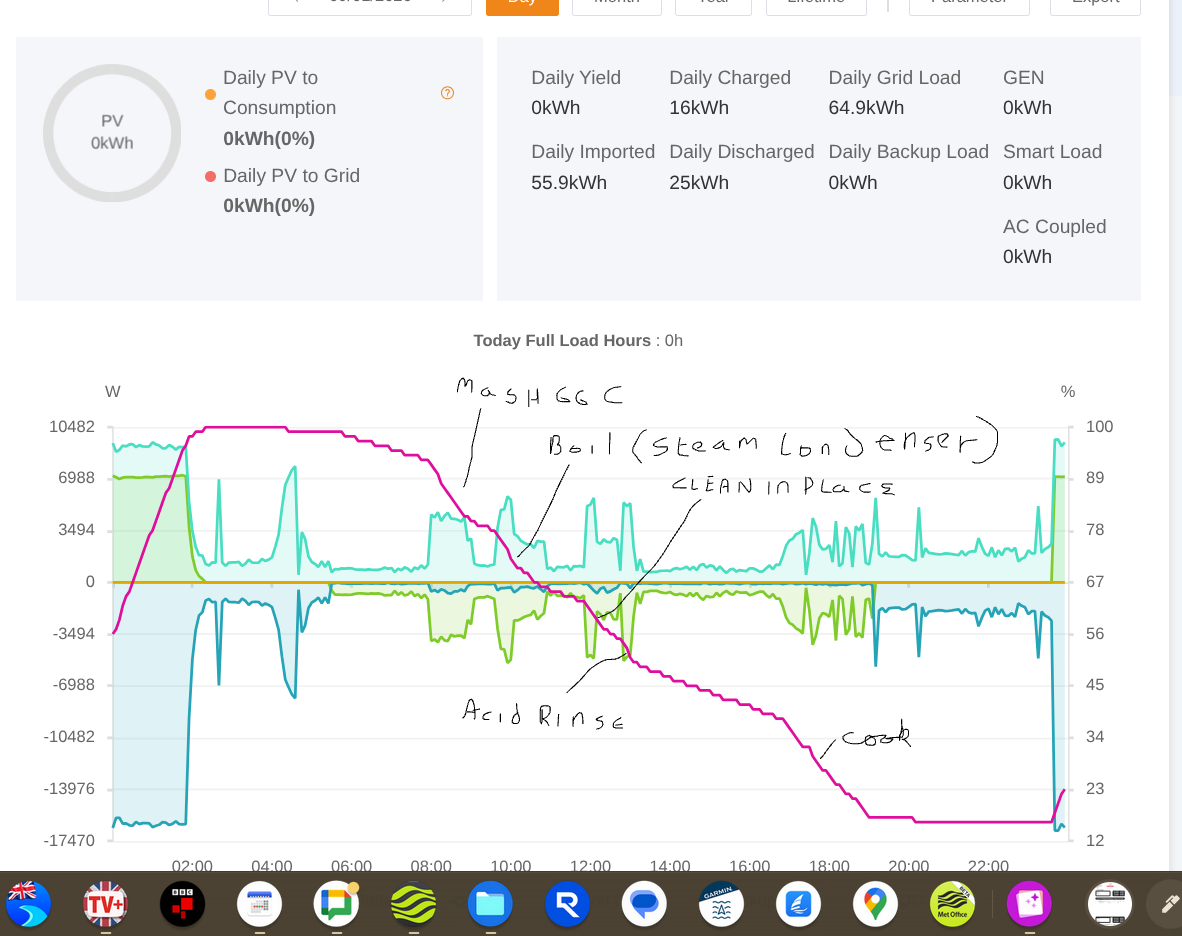
Task: Select the orange Day view tab
Action: pos(522,3)
